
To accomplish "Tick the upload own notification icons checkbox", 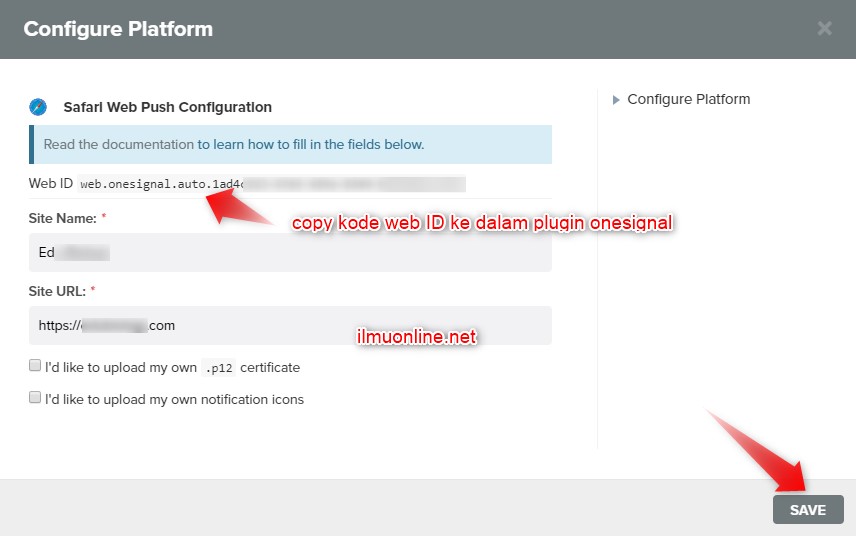I will [x=35, y=398].
